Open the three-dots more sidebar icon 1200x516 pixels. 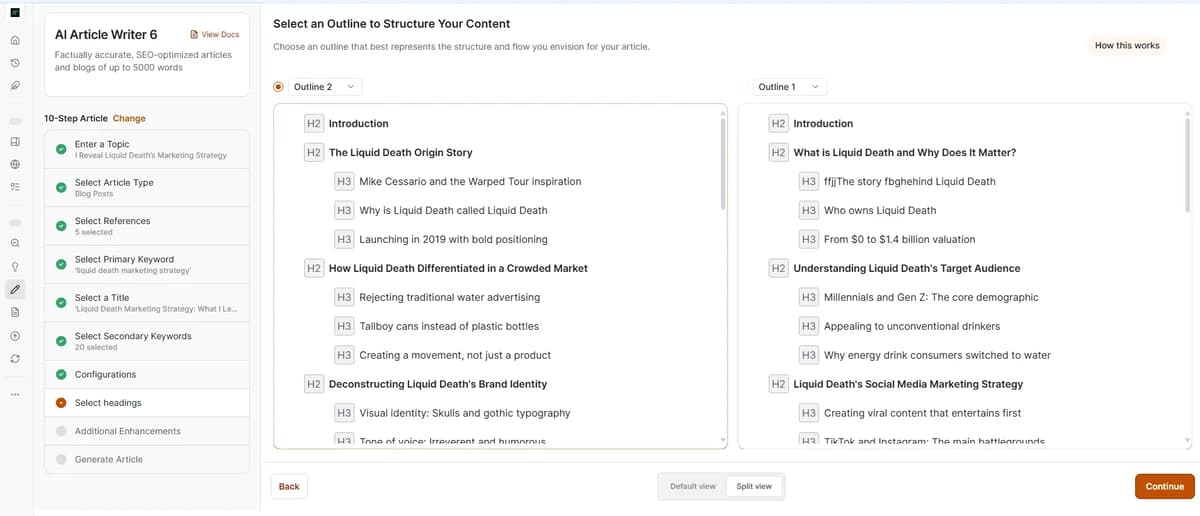15,394
